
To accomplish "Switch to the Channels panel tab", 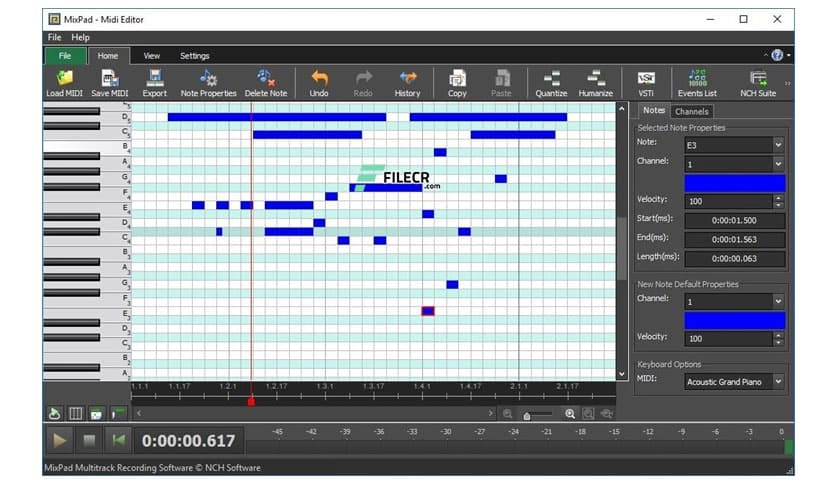I will pyautogui.click(x=692, y=111).
